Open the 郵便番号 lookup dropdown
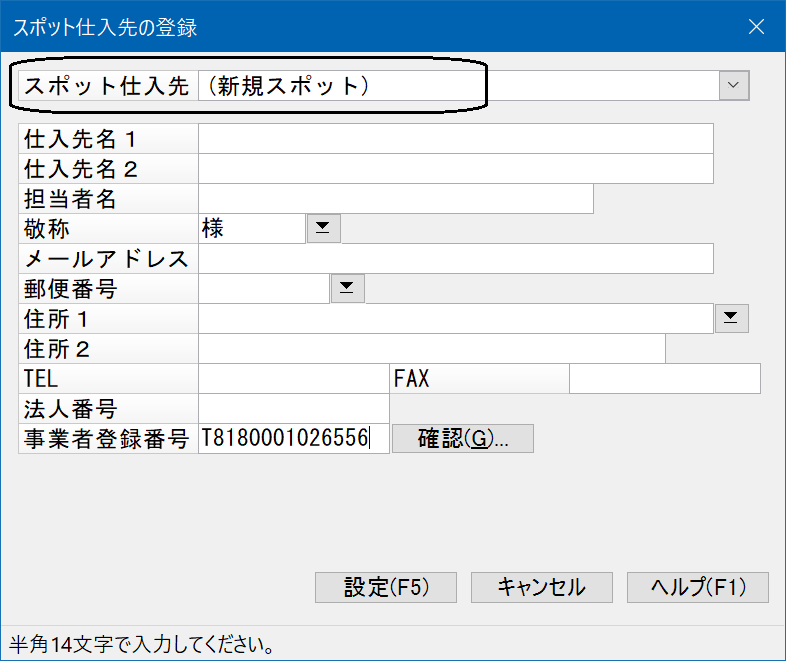This screenshot has width=786, height=661. (x=347, y=288)
